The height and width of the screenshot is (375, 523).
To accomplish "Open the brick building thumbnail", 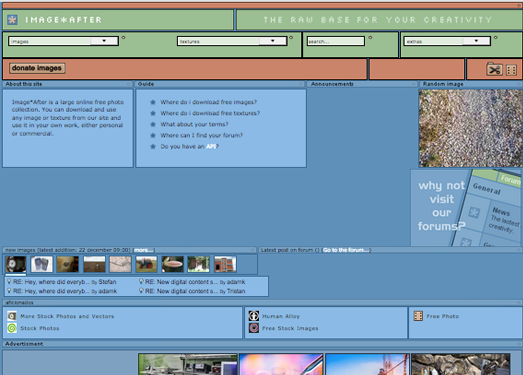I will pyautogui.click(x=225, y=264).
